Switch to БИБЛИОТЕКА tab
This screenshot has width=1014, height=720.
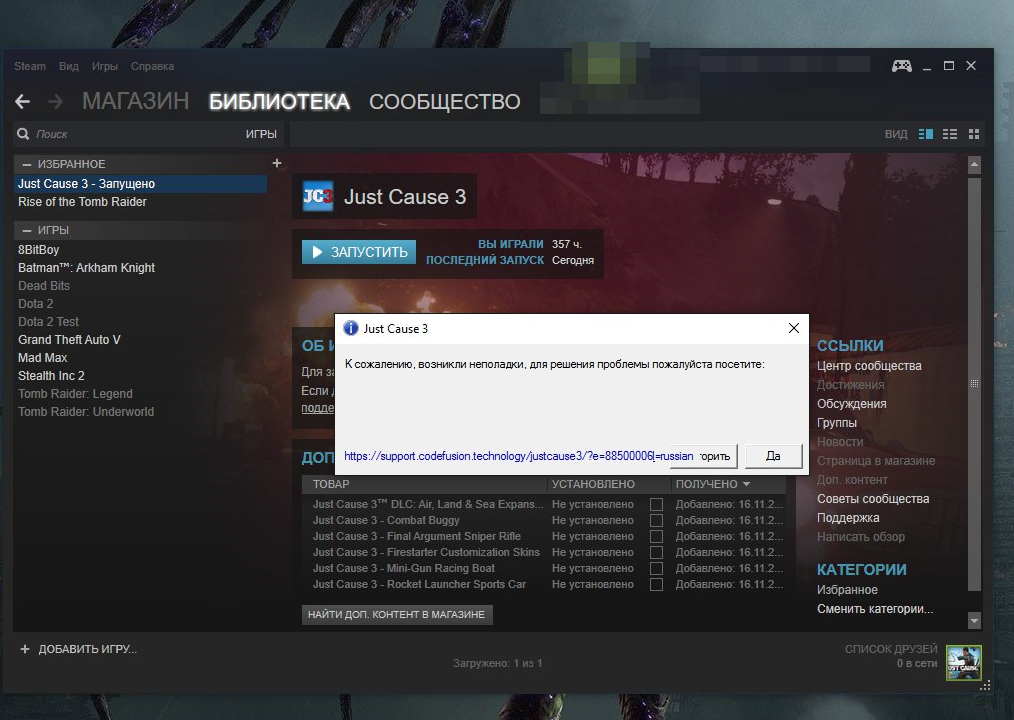pos(279,102)
